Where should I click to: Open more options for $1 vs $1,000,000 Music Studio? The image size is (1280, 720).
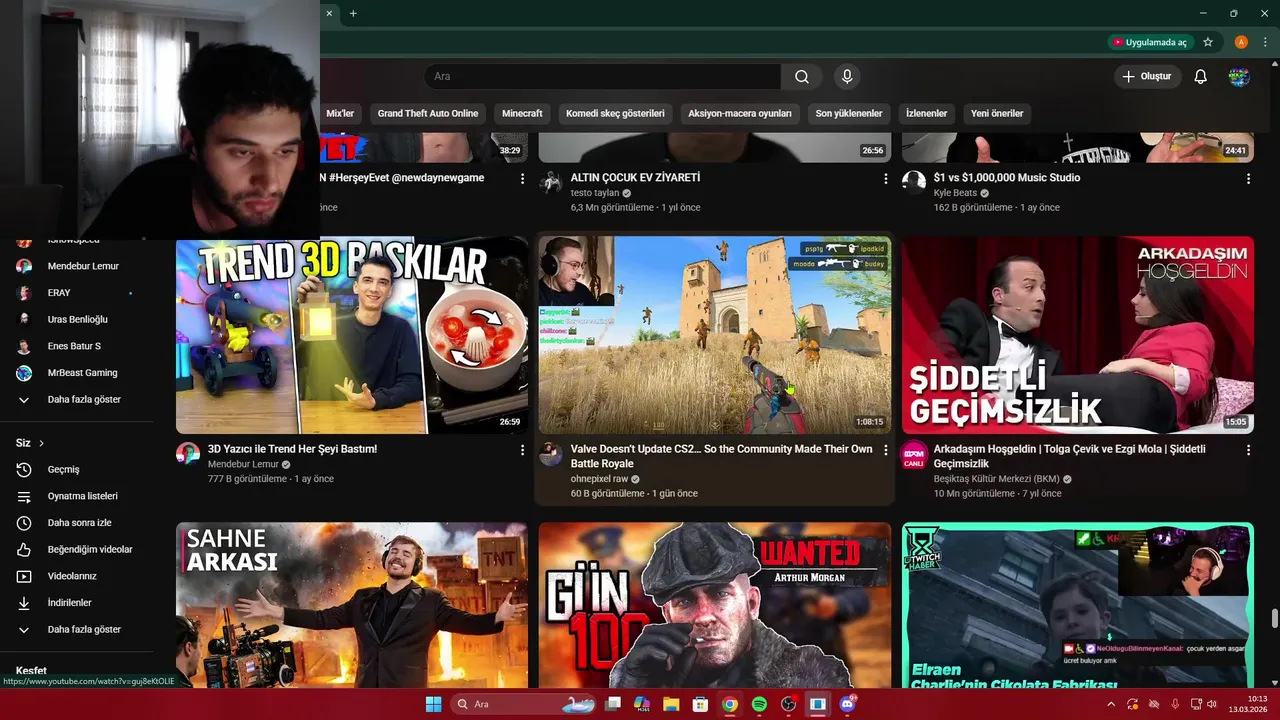(1248, 179)
